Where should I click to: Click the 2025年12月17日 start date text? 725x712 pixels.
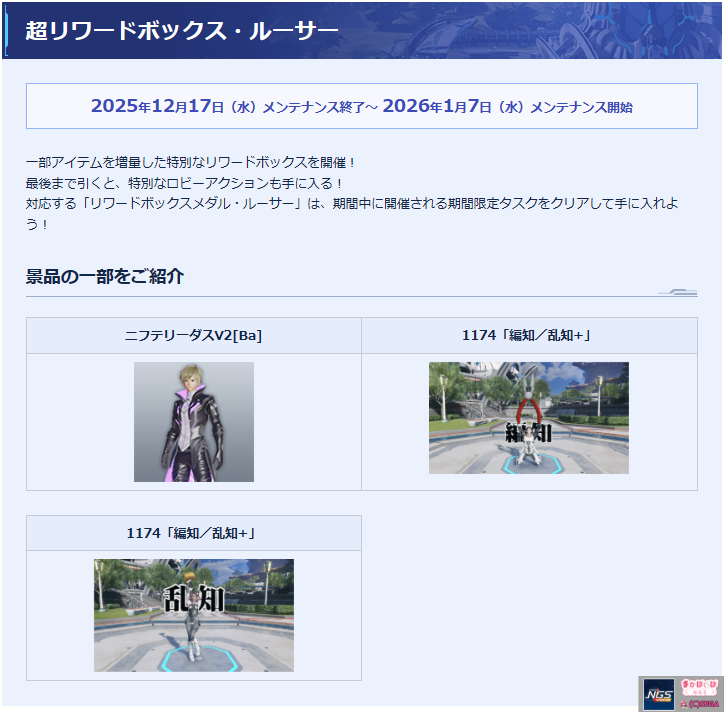tap(157, 106)
